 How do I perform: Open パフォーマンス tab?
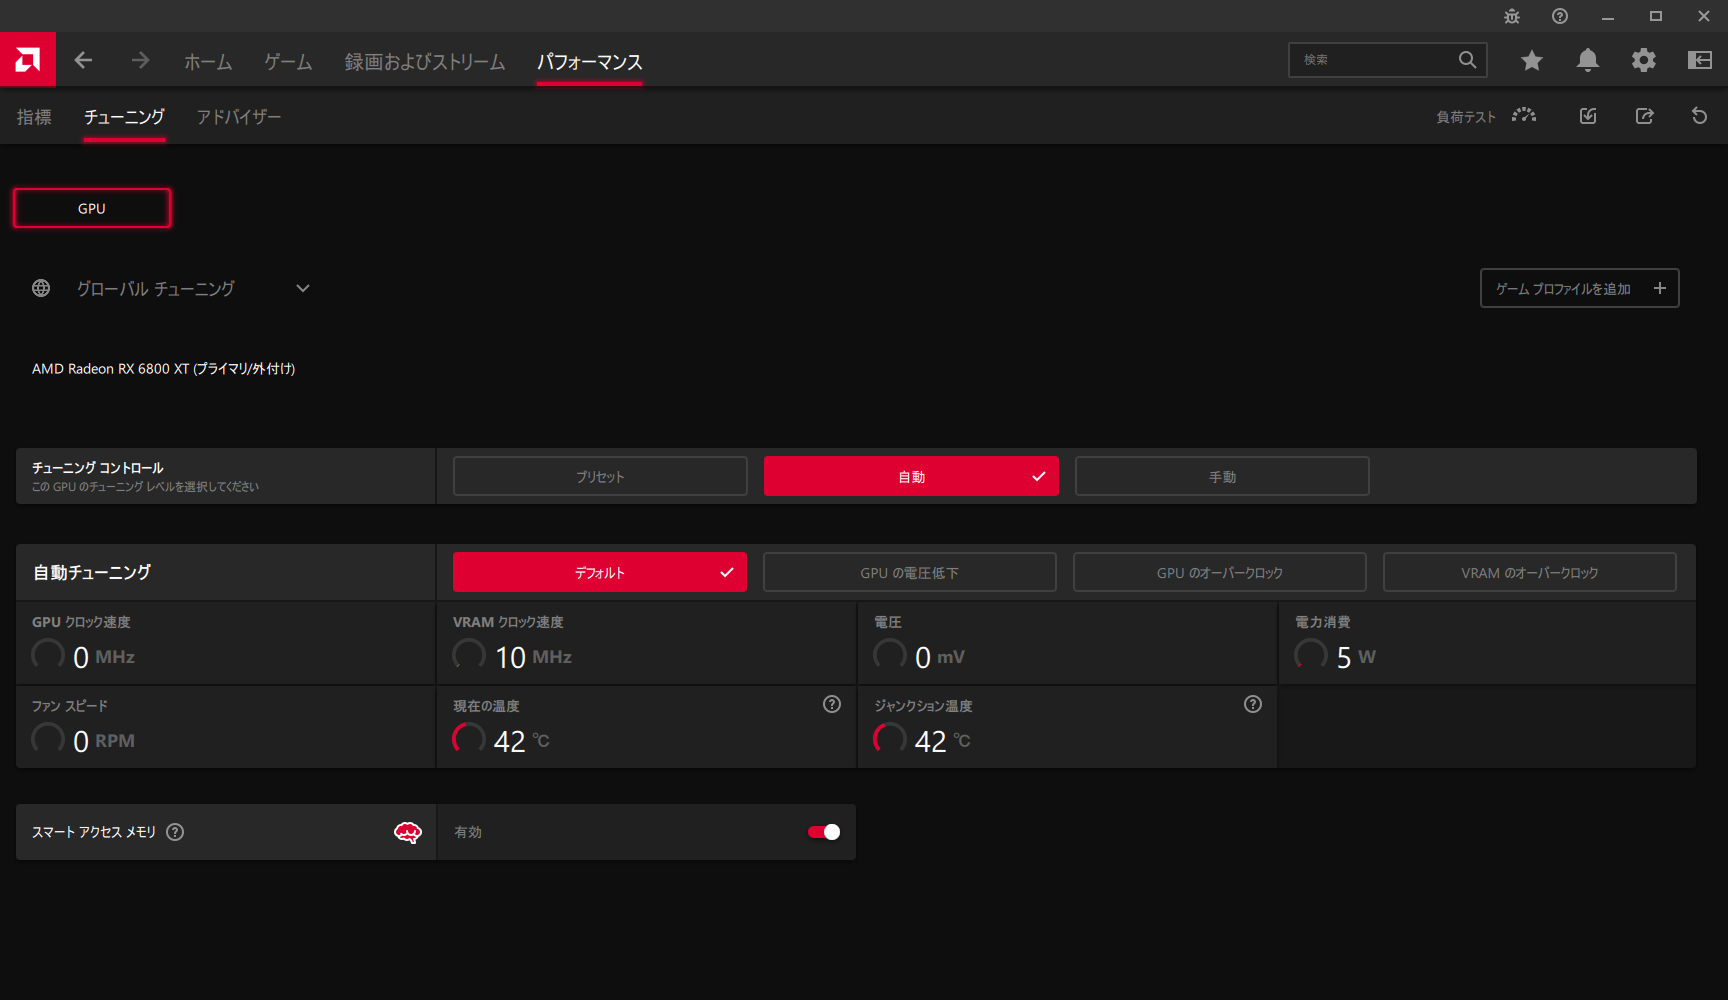pos(590,61)
